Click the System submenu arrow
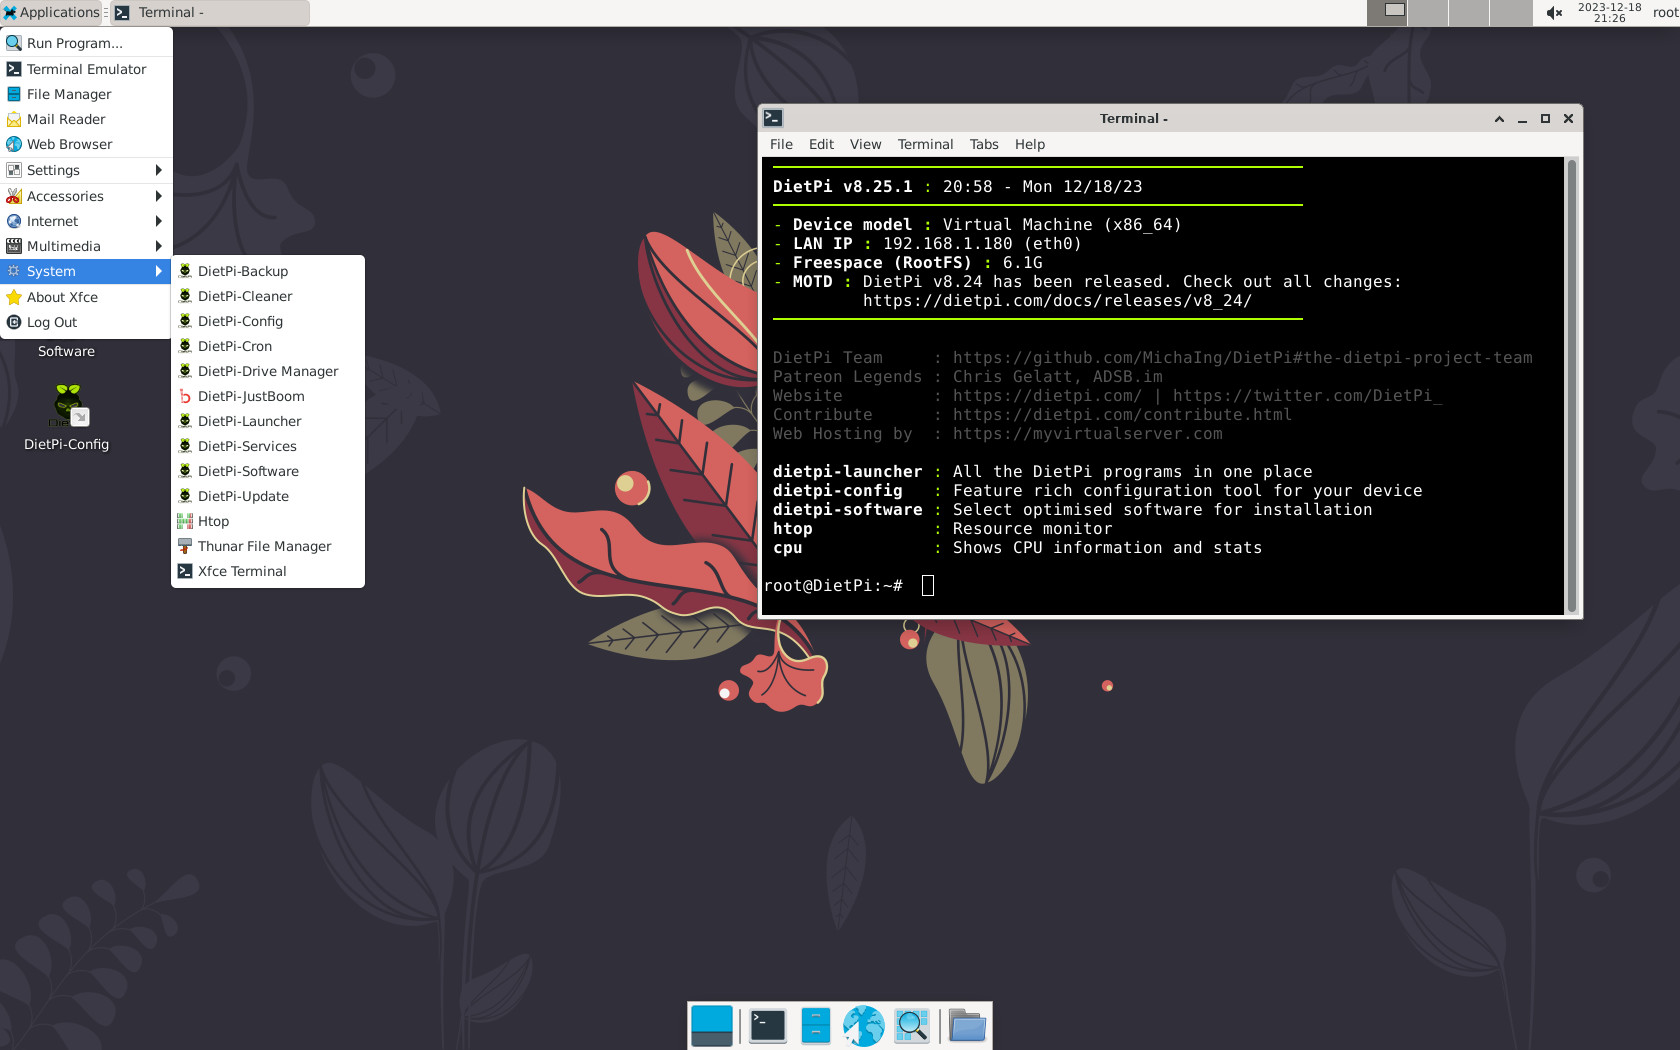 [x=158, y=271]
